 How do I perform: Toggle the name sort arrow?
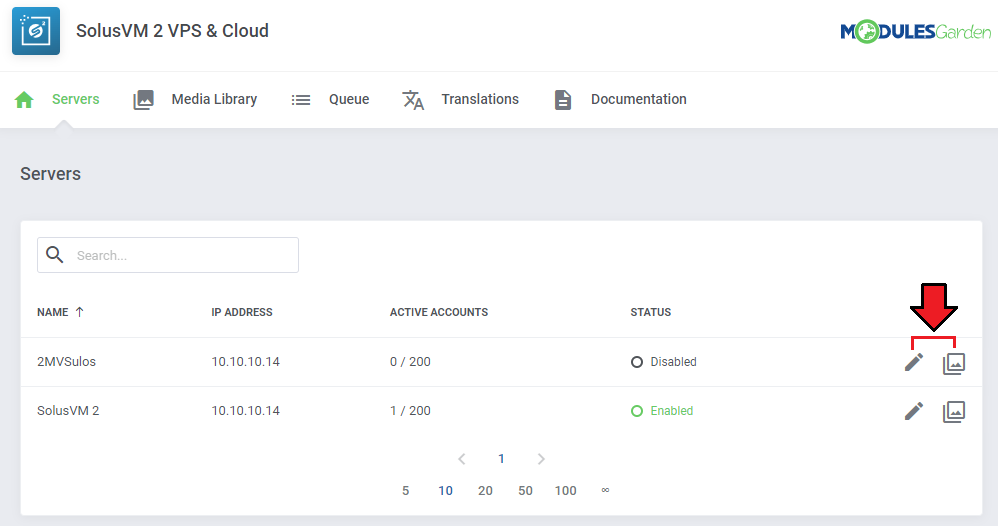click(80, 312)
